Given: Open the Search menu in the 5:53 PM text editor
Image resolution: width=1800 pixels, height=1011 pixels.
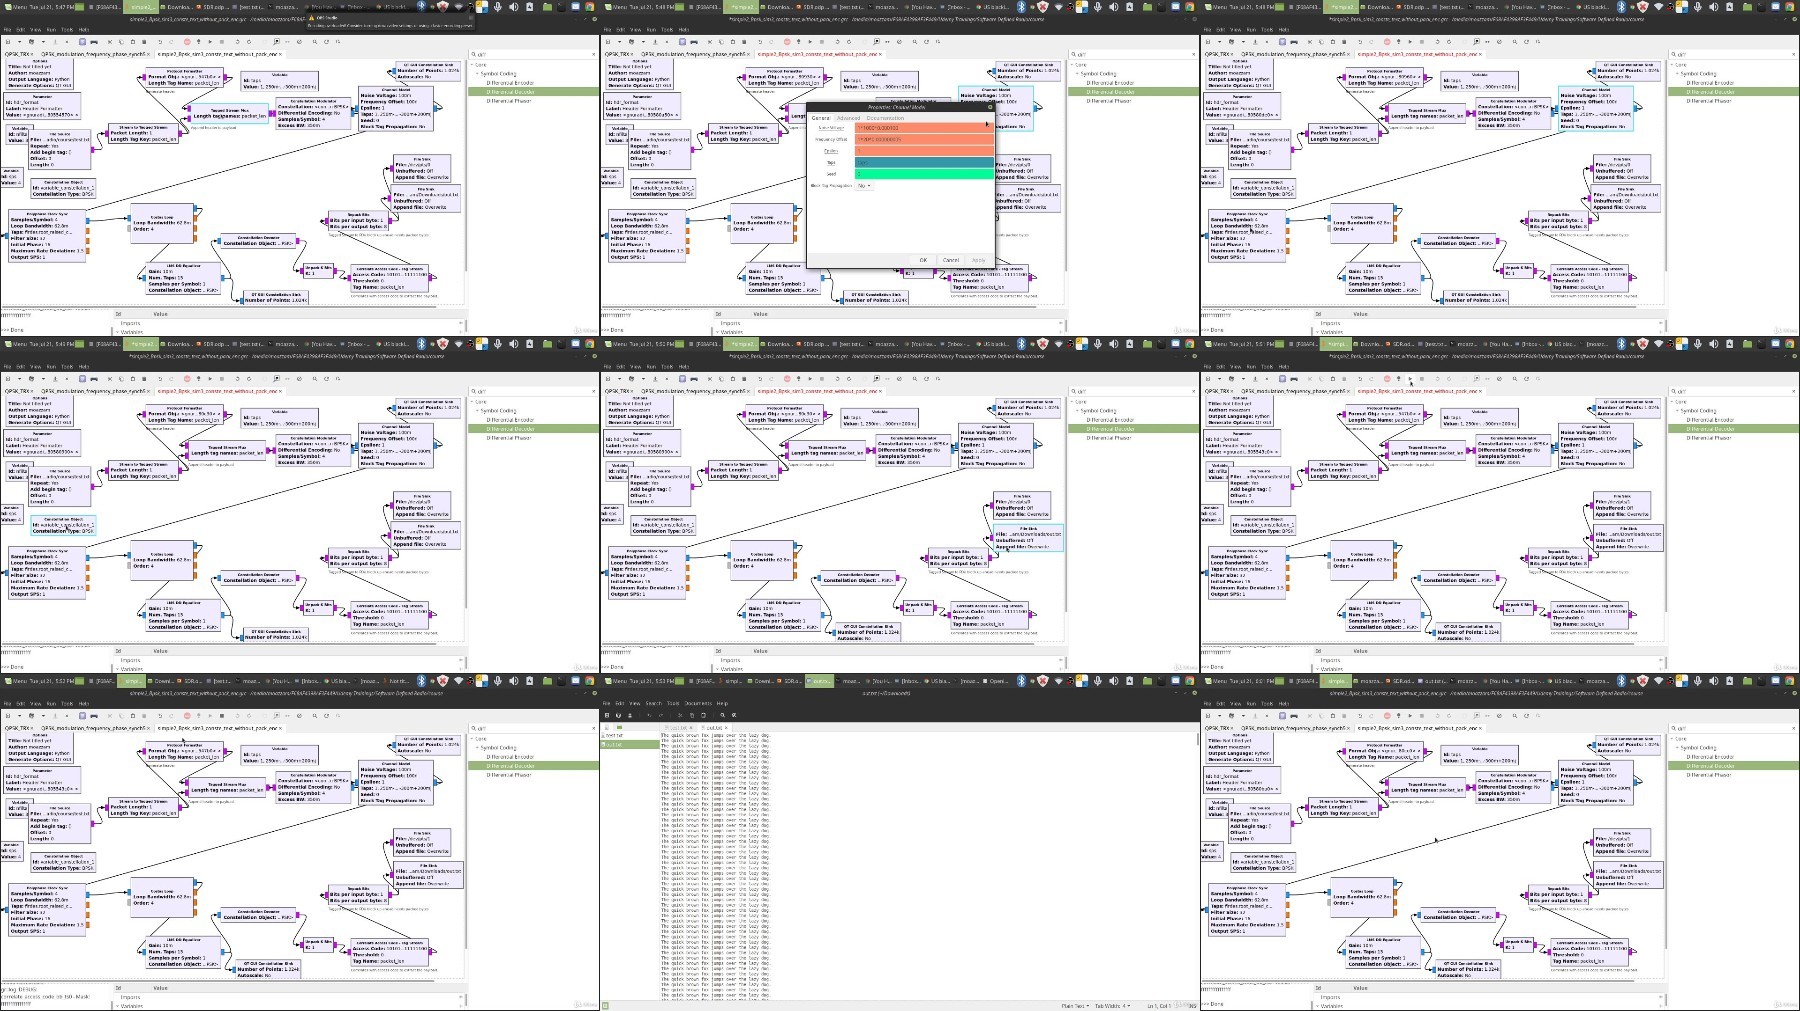Looking at the screenshot, I should click(x=654, y=703).
